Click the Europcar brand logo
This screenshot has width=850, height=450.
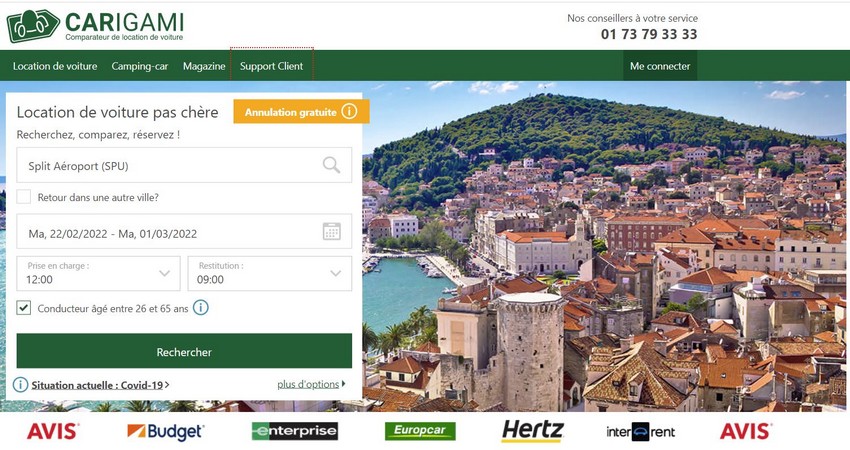point(420,431)
